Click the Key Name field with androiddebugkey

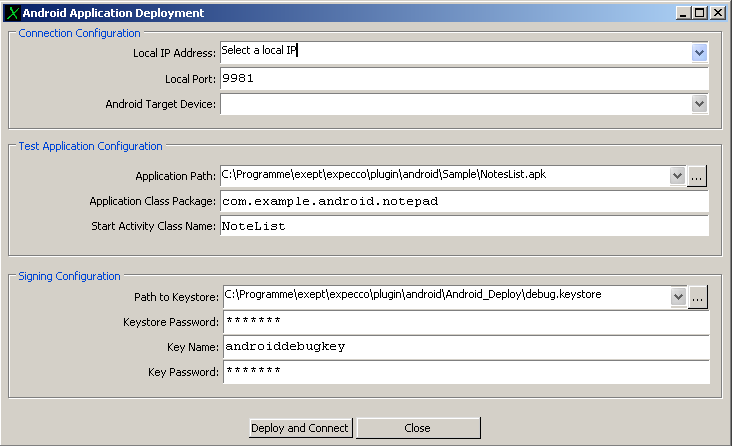[463, 347]
